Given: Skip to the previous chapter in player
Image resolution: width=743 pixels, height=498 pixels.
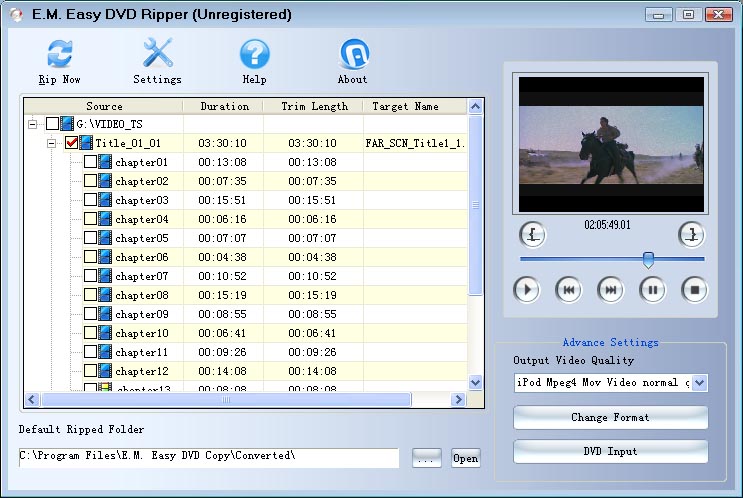Looking at the screenshot, I should (568, 290).
